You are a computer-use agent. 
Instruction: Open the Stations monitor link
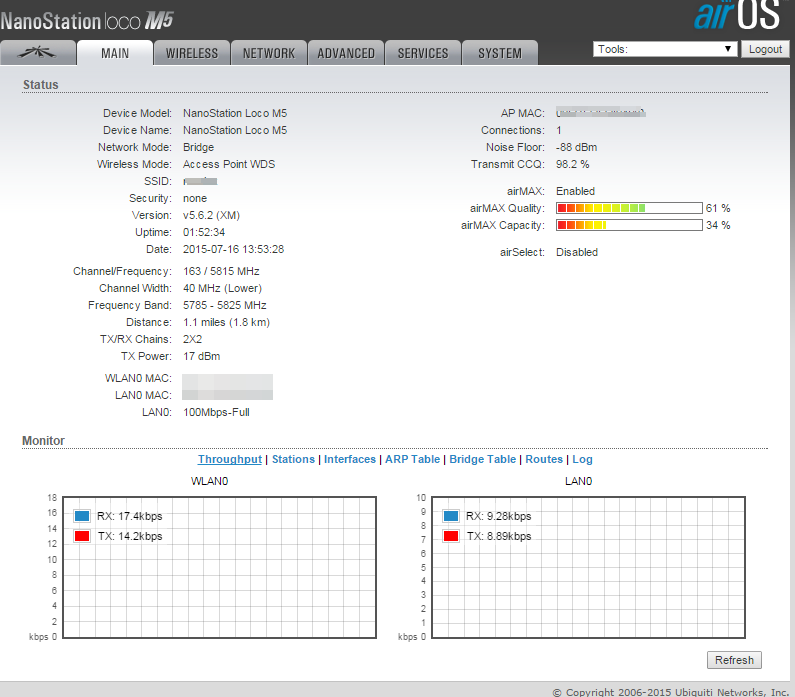point(293,459)
